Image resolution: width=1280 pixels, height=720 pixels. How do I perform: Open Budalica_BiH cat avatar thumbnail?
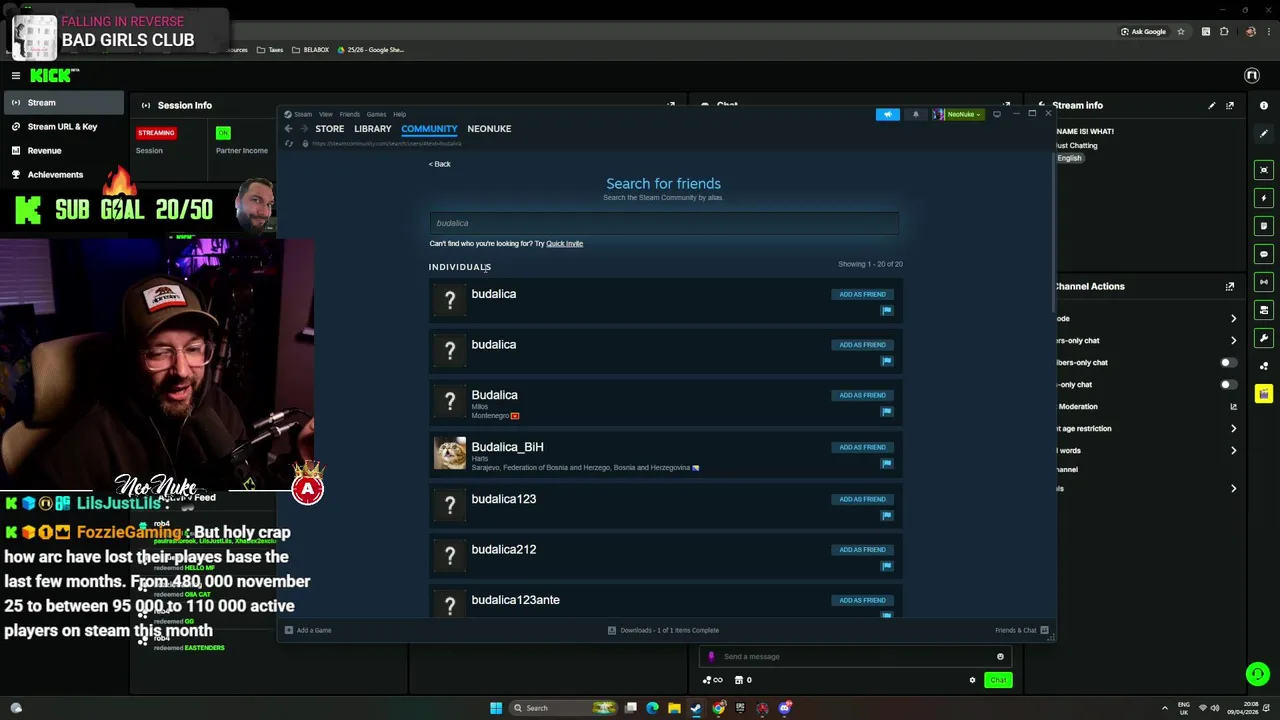pos(450,453)
